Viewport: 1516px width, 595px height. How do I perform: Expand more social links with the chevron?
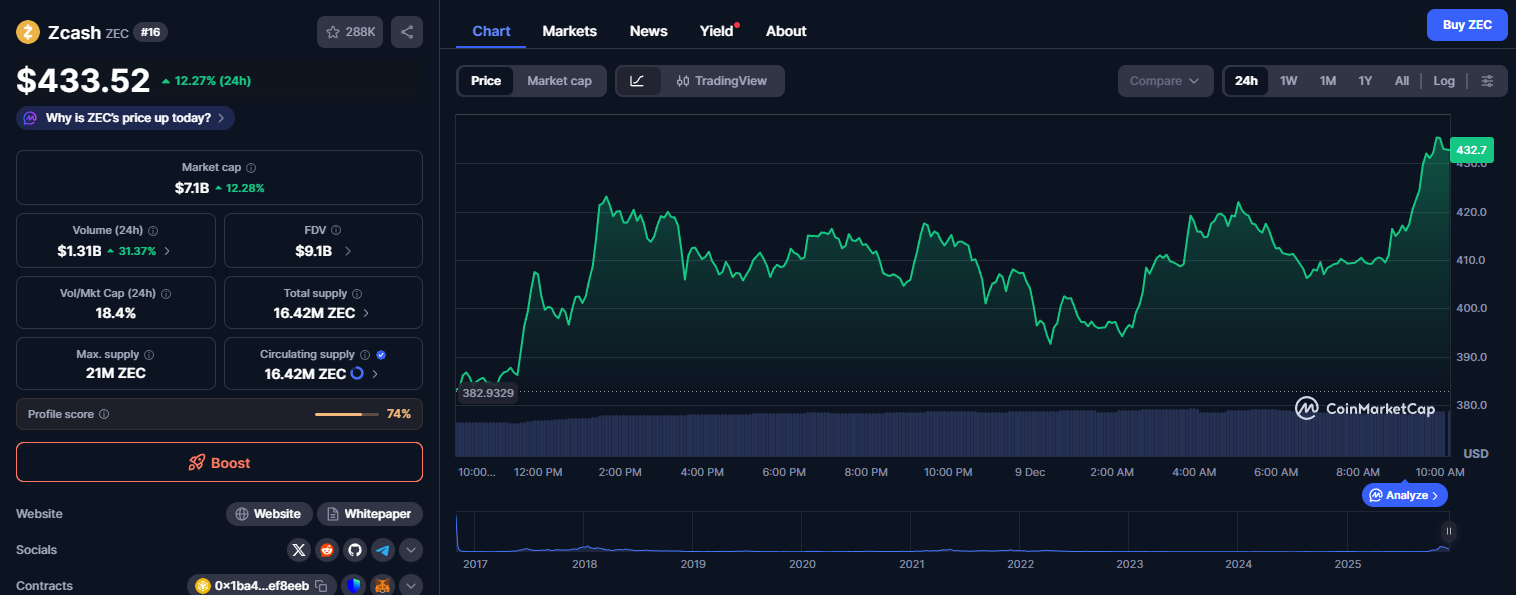[x=410, y=549]
